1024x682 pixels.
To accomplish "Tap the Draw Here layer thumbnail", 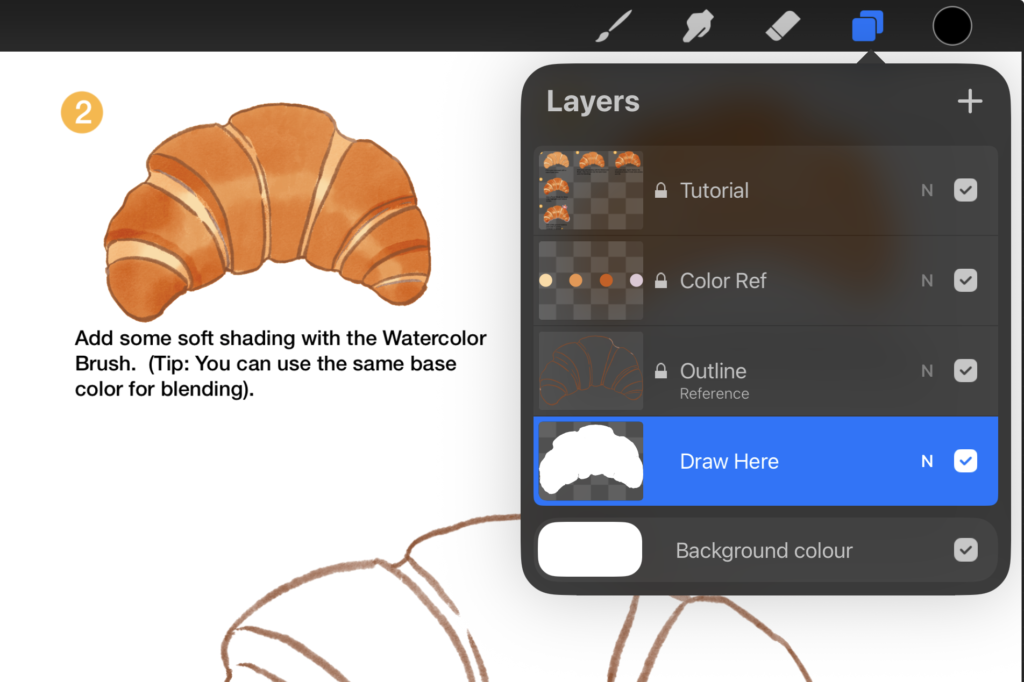I will pos(591,461).
